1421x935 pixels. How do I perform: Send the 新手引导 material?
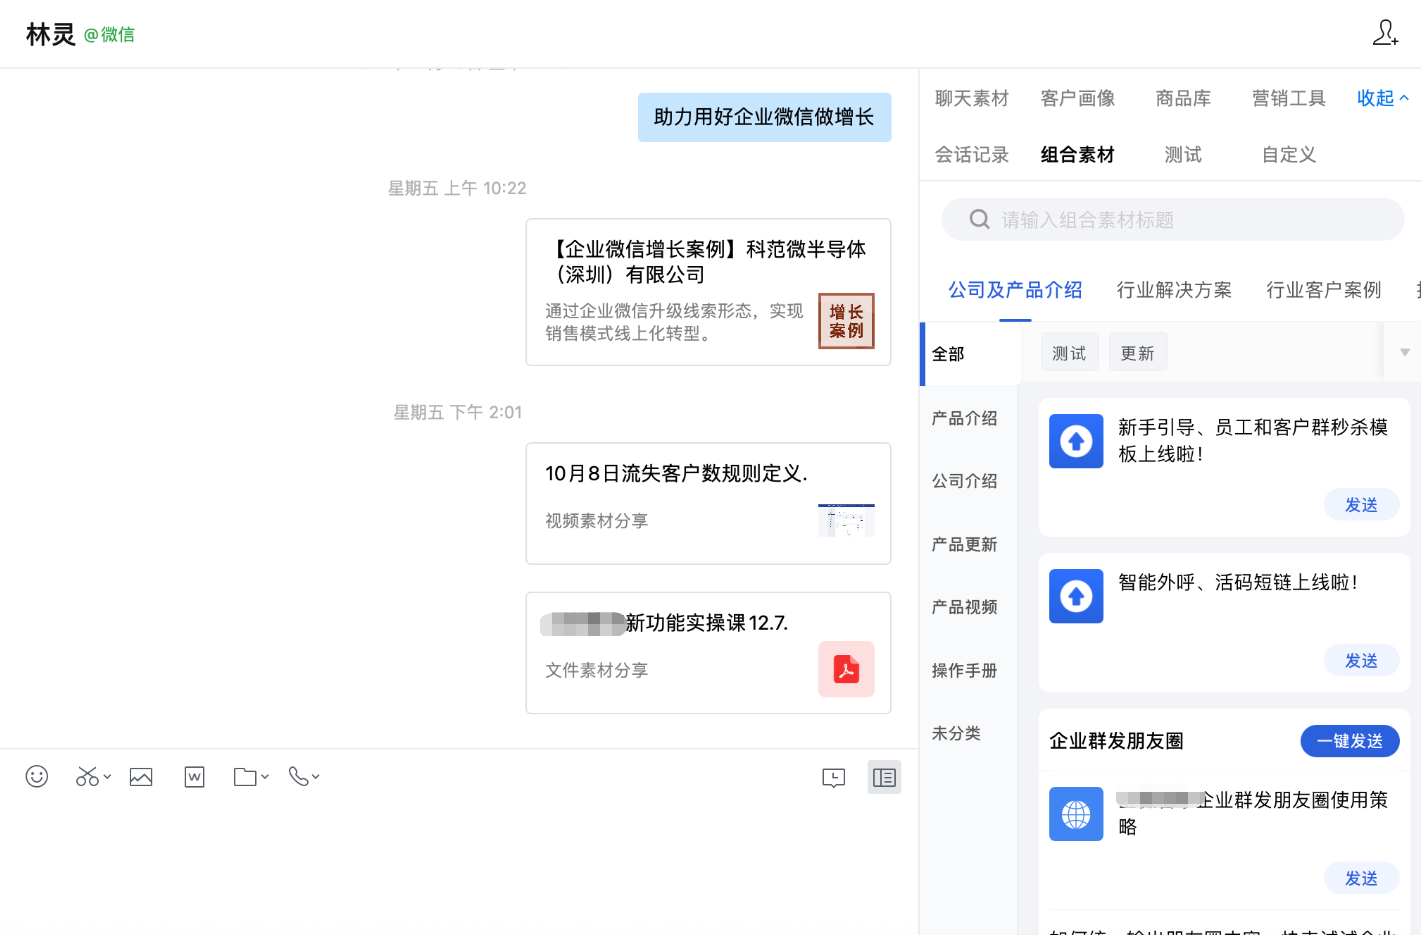pos(1361,505)
